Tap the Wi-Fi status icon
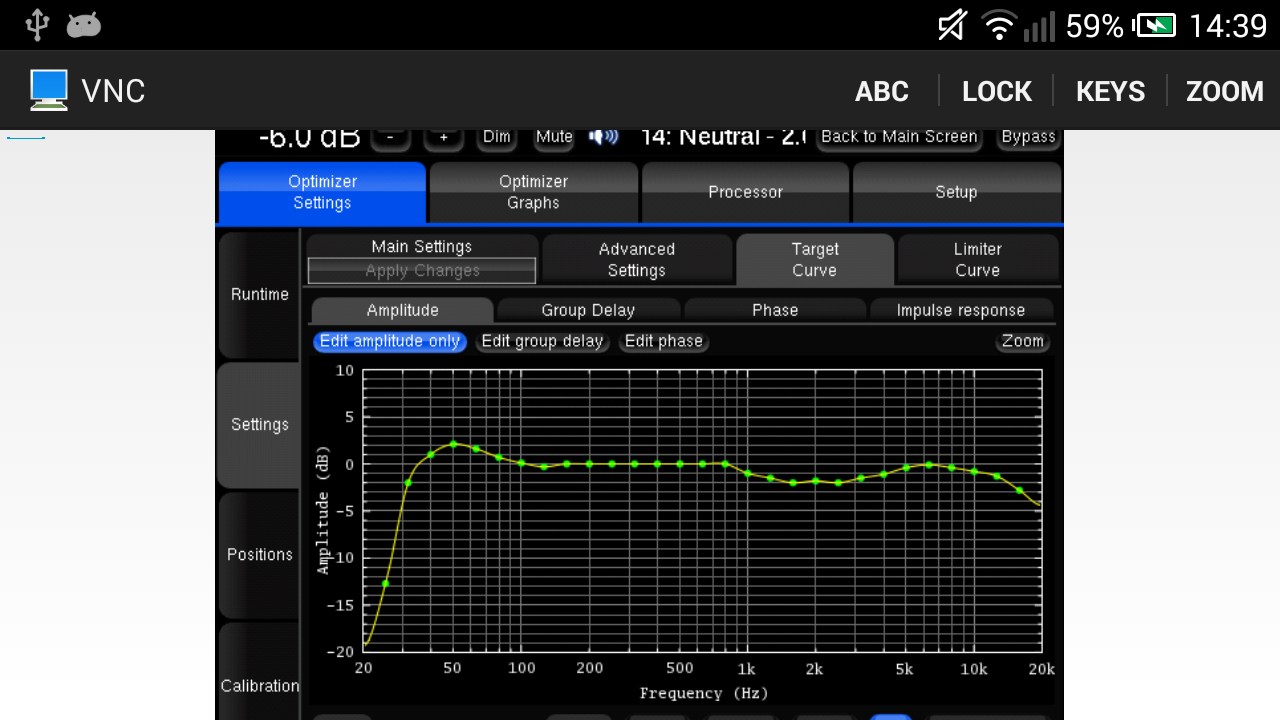Screen dimensions: 1280x720 999,25
